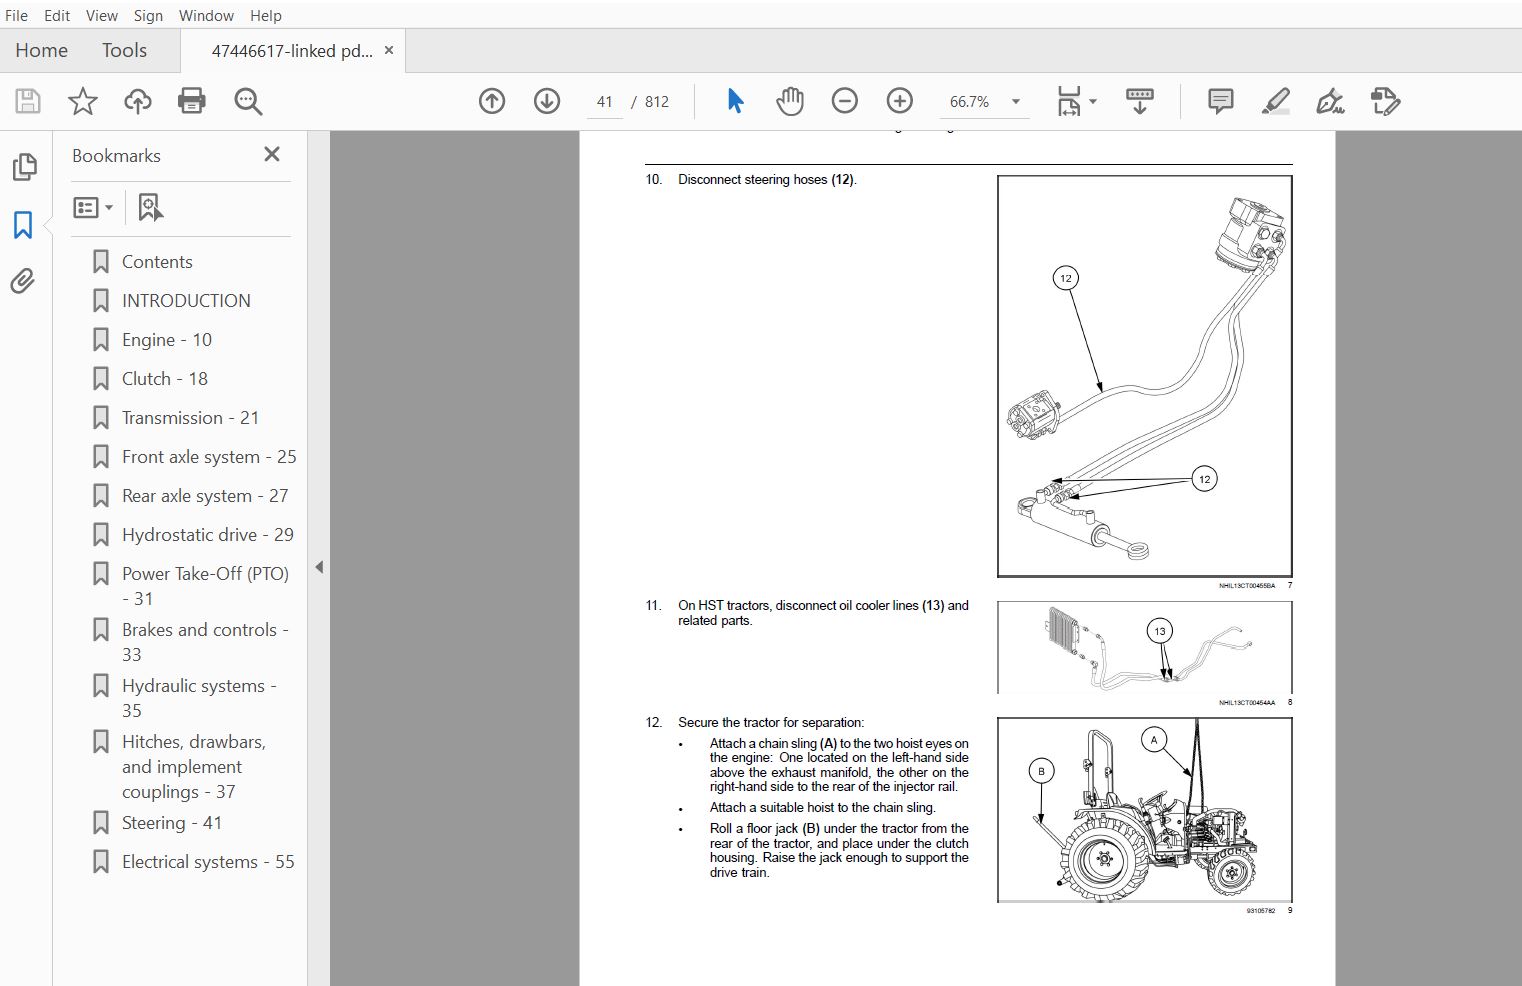Open the Window menu
1522x986 pixels.
coord(206,15)
